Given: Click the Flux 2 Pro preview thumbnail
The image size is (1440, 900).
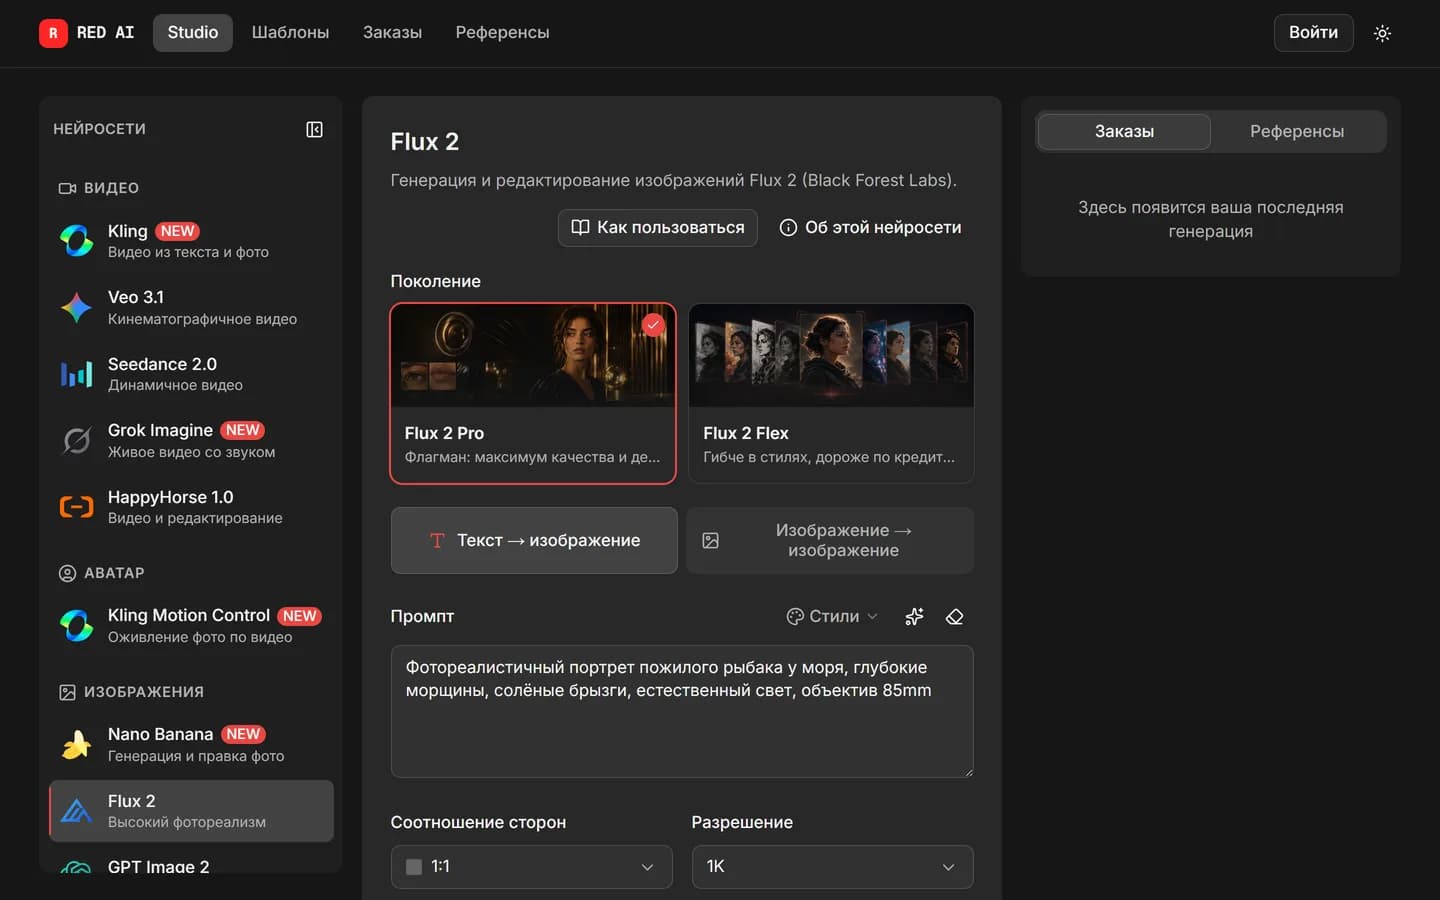Looking at the screenshot, I should [x=533, y=355].
